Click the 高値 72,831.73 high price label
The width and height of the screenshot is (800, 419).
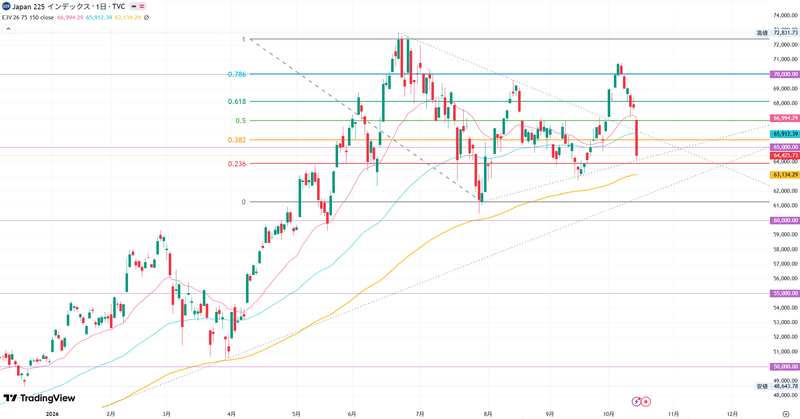[x=777, y=33]
